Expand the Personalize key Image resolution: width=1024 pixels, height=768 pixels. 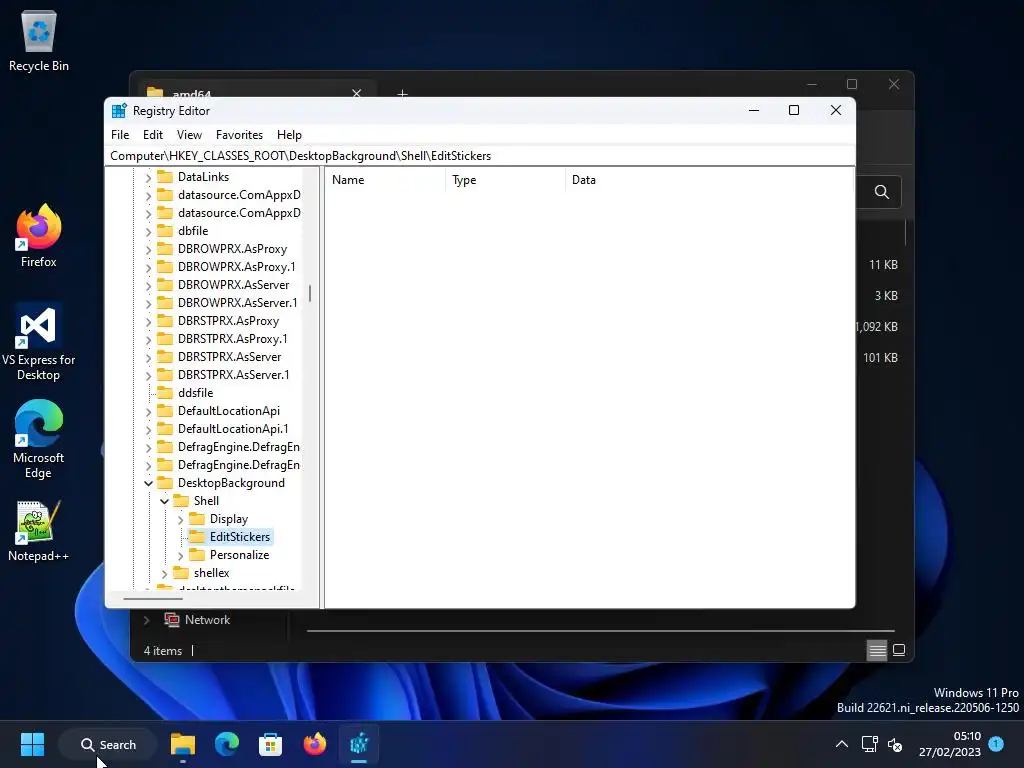coord(181,555)
